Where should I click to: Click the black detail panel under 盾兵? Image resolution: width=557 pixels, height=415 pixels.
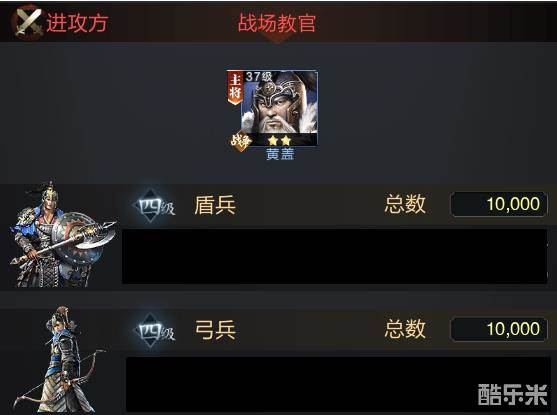point(334,256)
